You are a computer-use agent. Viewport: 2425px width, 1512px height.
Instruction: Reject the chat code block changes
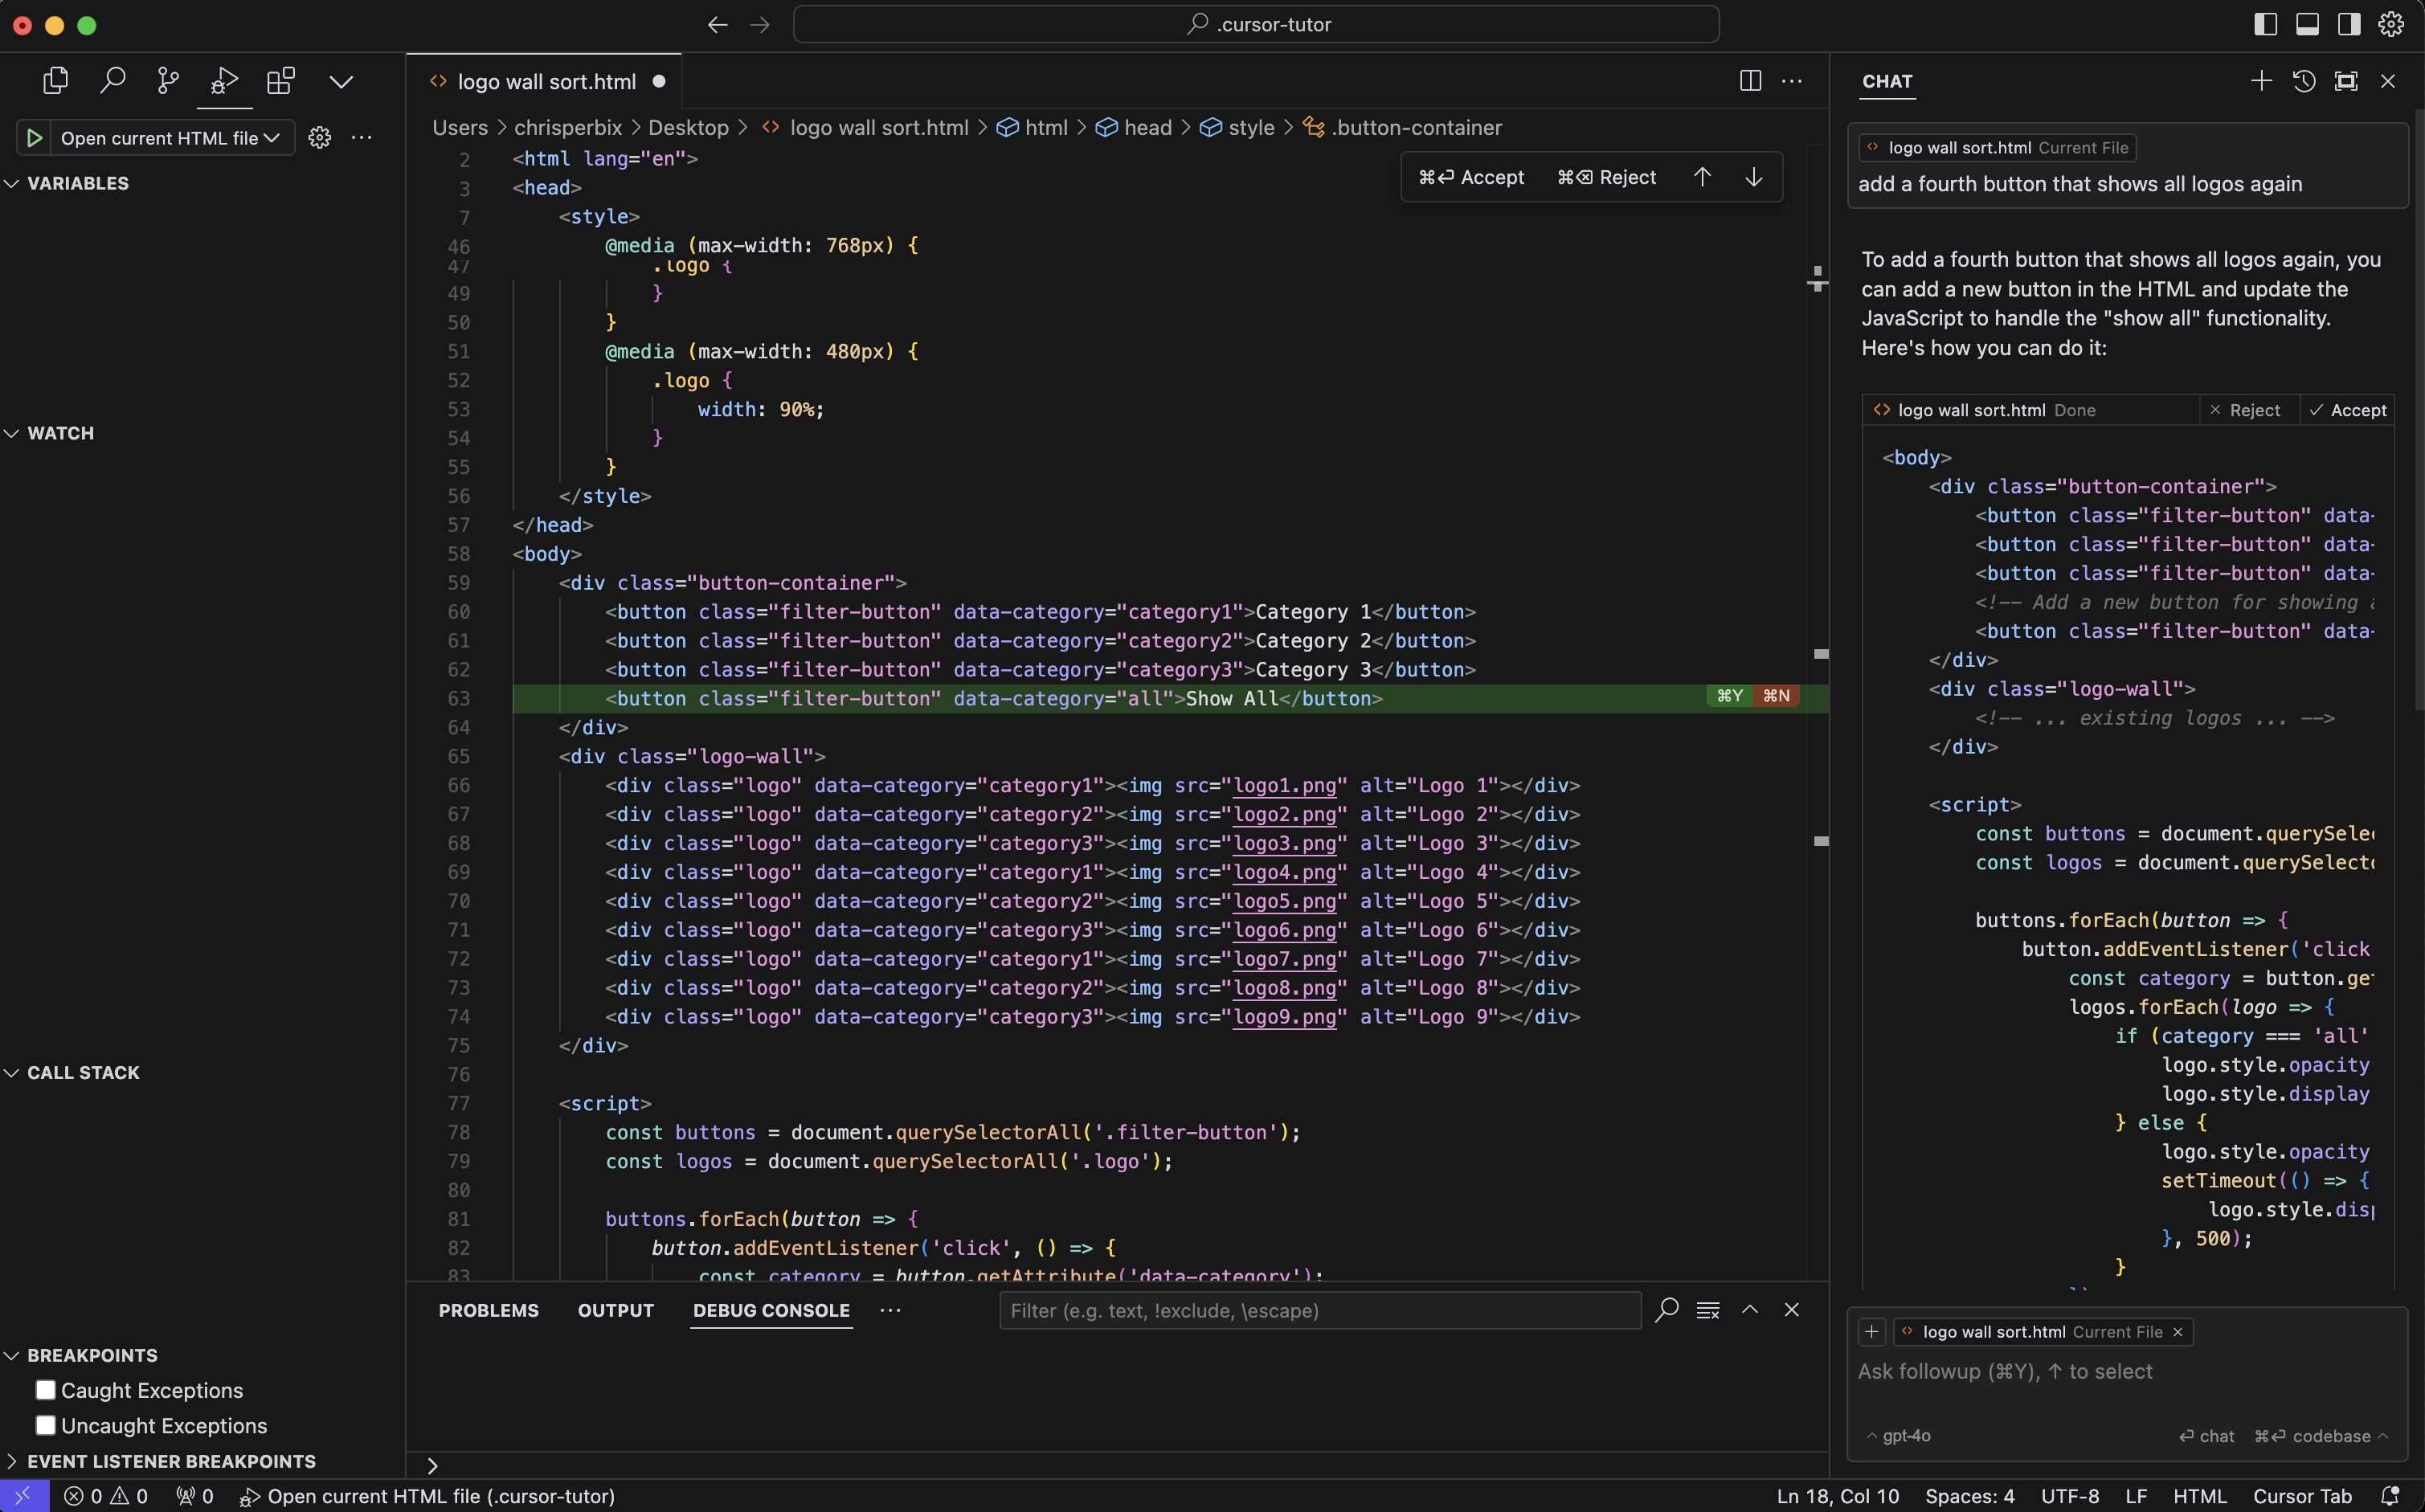2246,410
